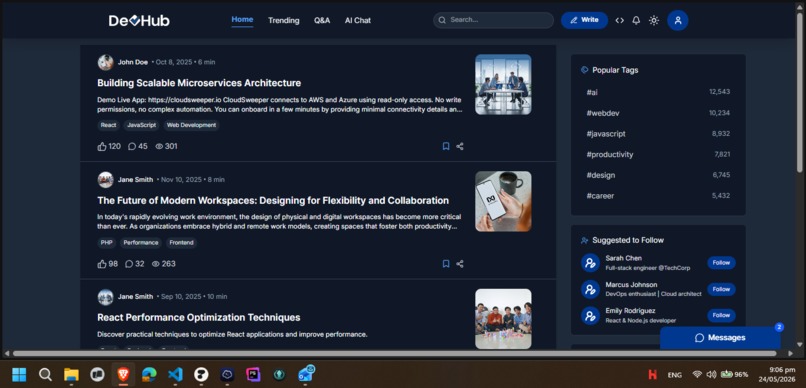Select the PHP tag chip
Image resolution: width=806 pixels, height=388 pixels.
click(106, 243)
